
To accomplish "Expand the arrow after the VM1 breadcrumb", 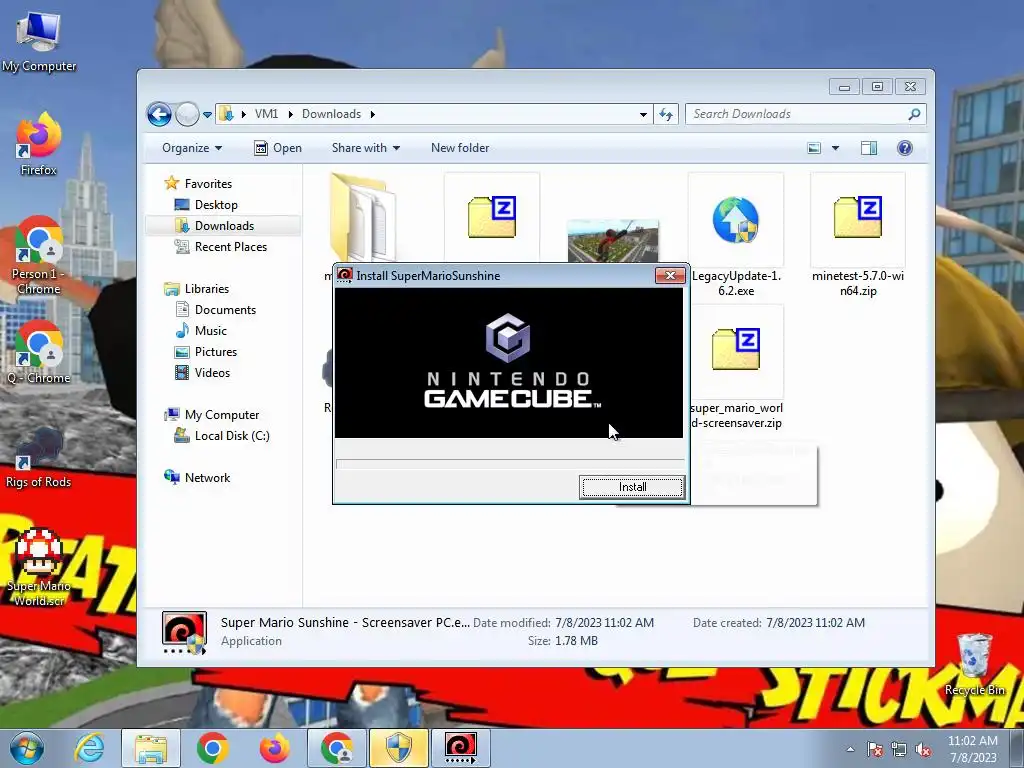I will (x=291, y=114).
